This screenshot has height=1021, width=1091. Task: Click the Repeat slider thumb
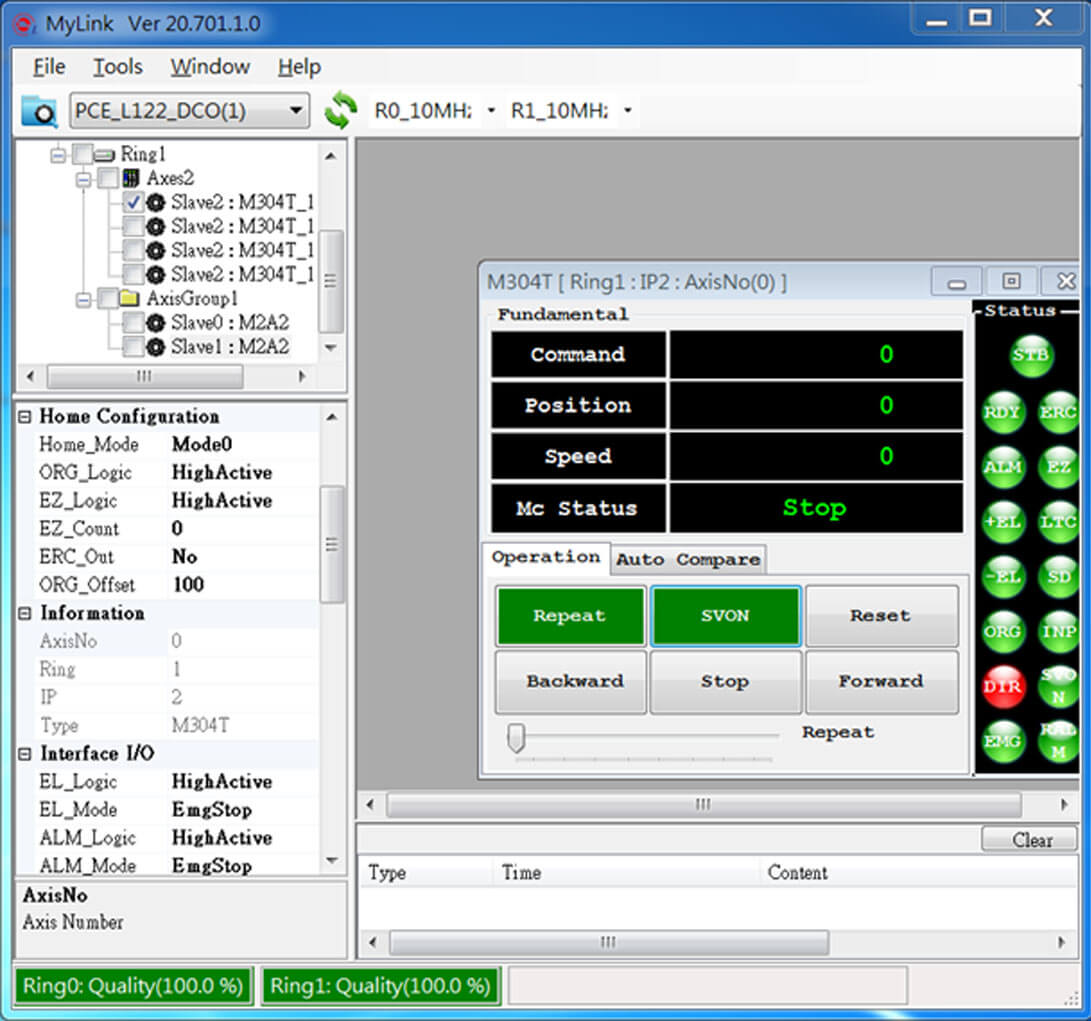coord(516,738)
